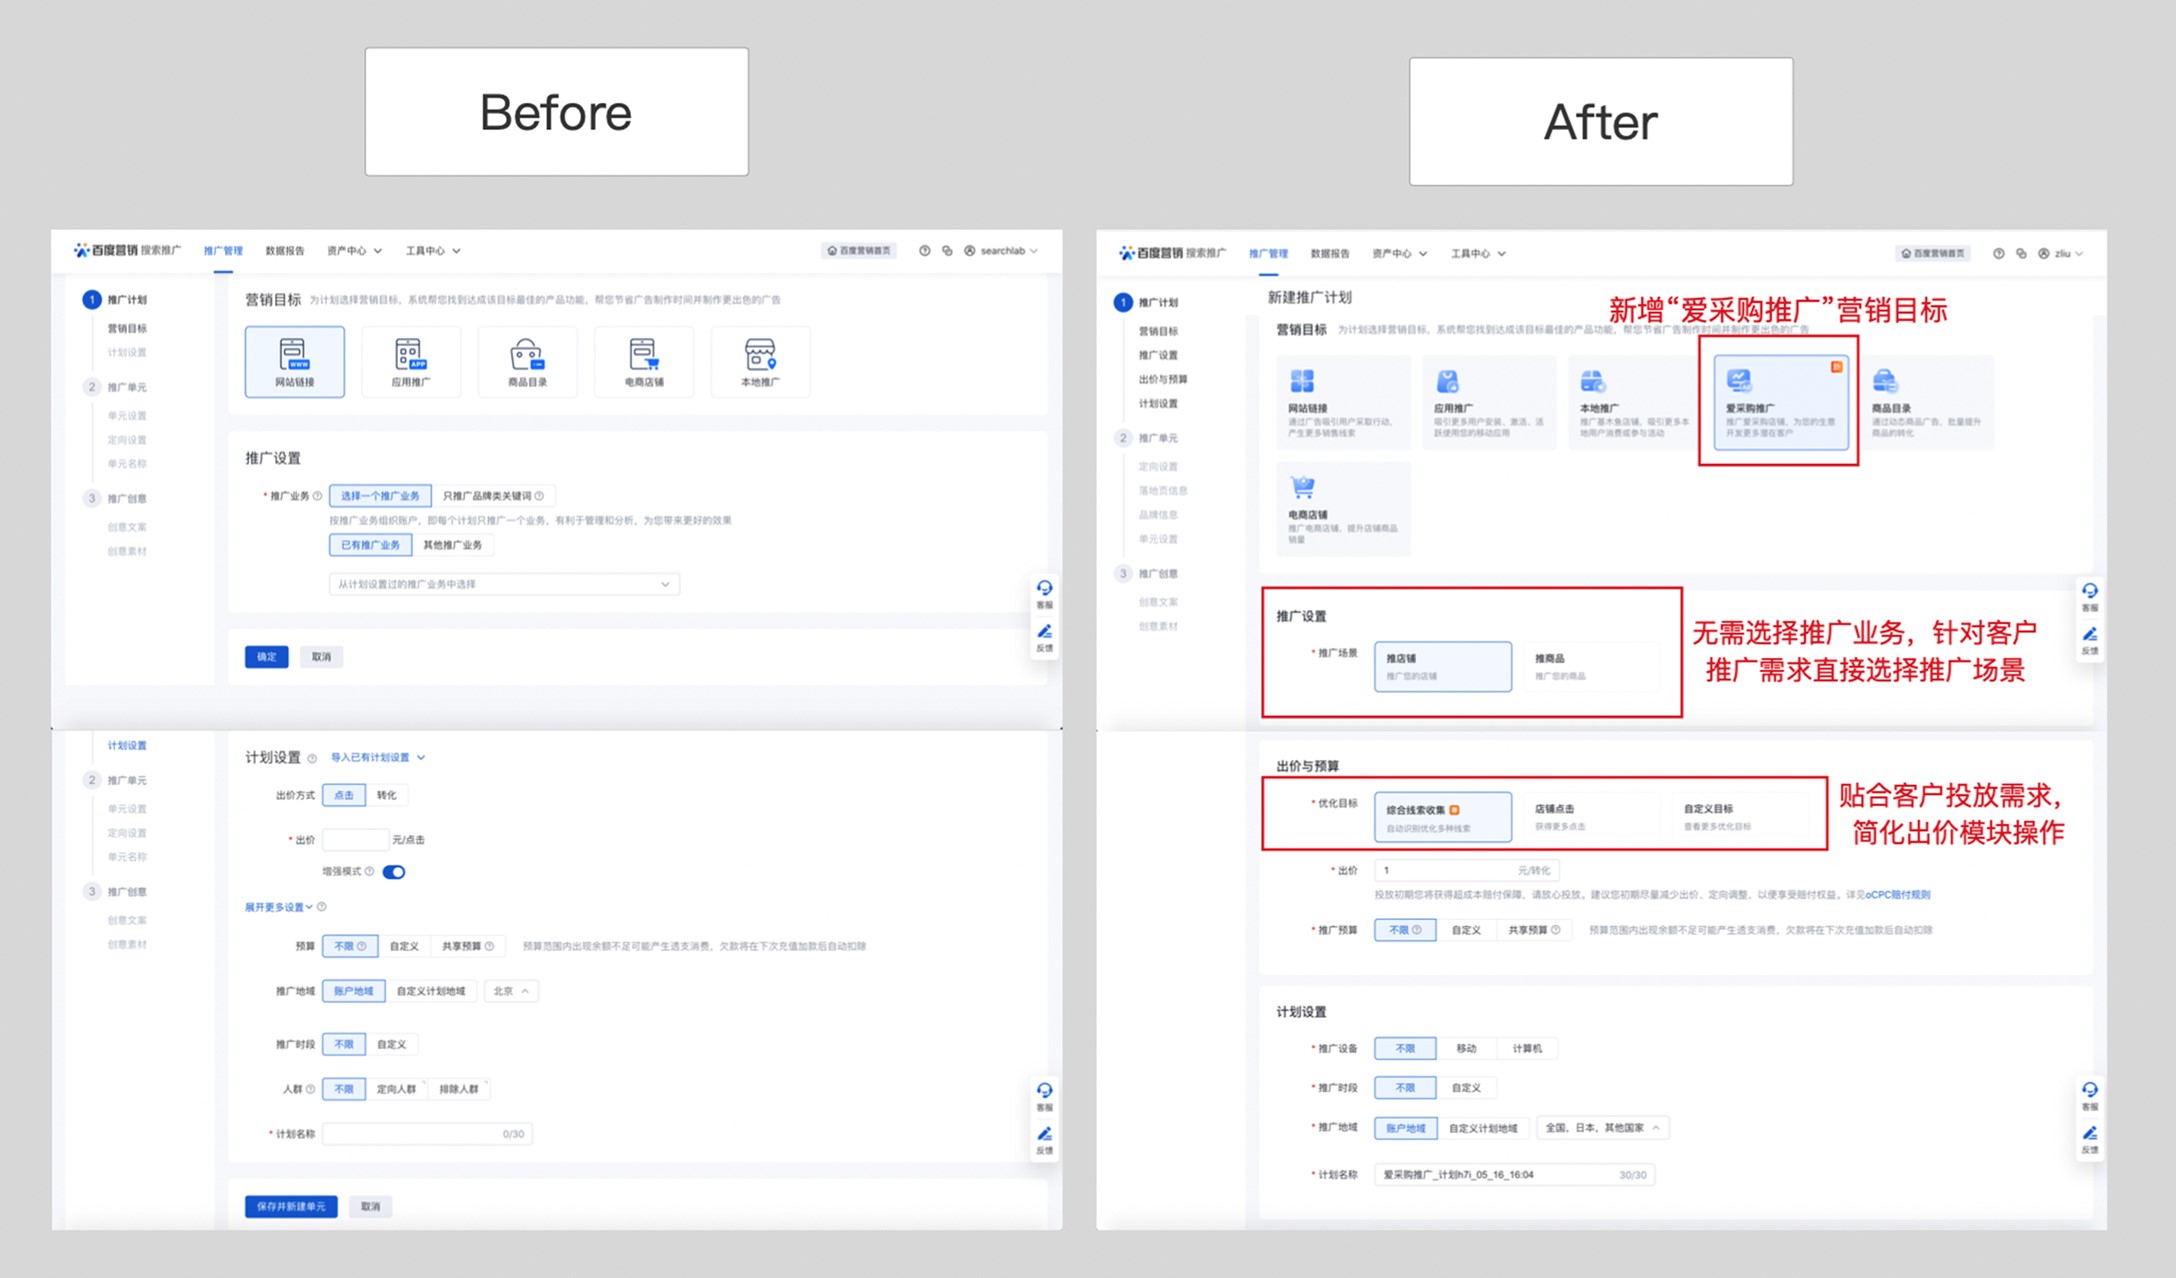The height and width of the screenshot is (1278, 2176).
Task: Choose 电商店铺 cart card in After panel
Action: click(x=1342, y=508)
